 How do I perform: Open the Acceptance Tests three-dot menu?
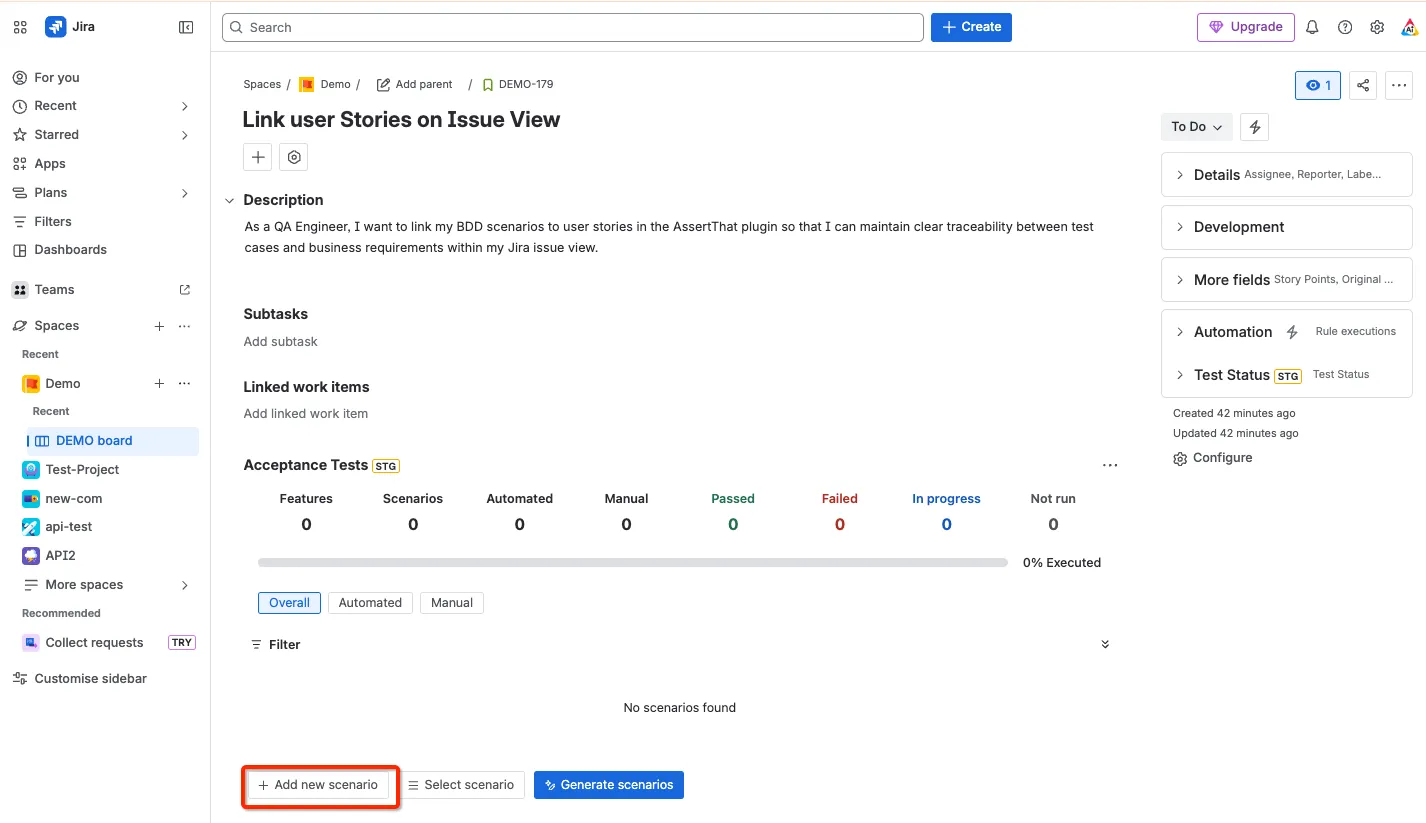1109,465
